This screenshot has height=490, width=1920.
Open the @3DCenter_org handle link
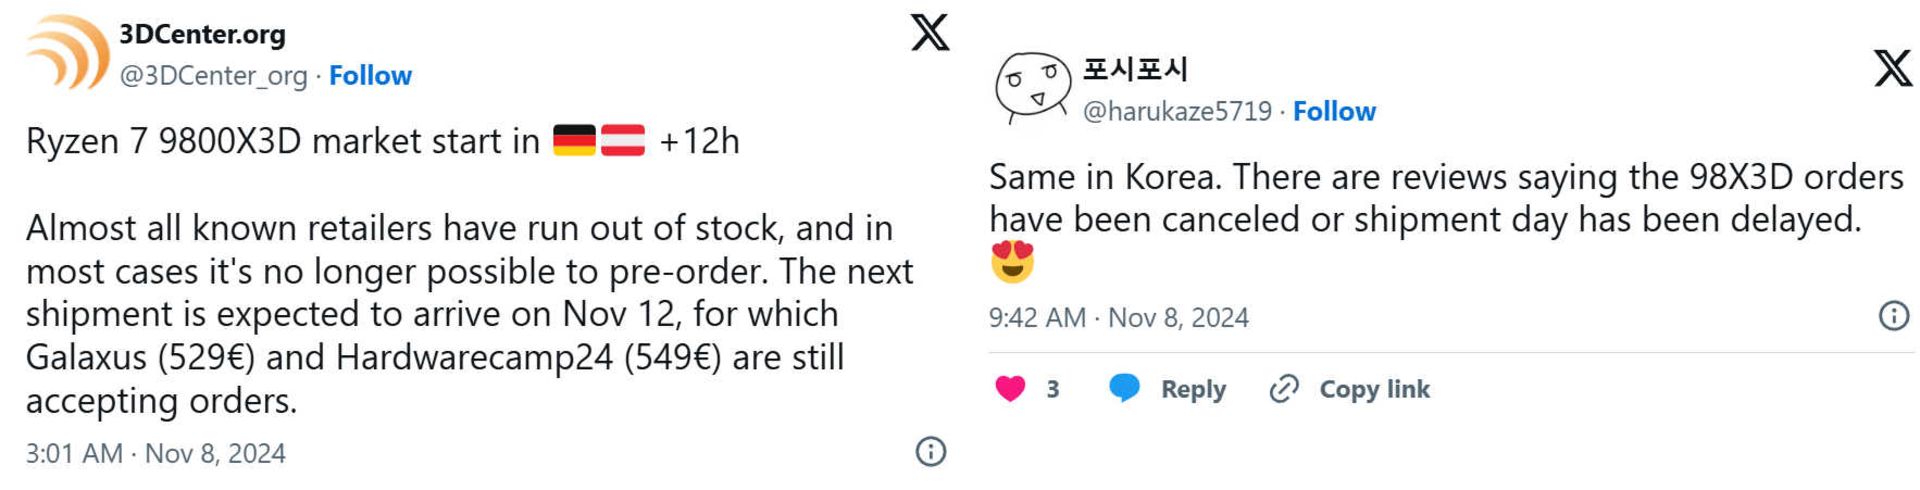(x=213, y=76)
